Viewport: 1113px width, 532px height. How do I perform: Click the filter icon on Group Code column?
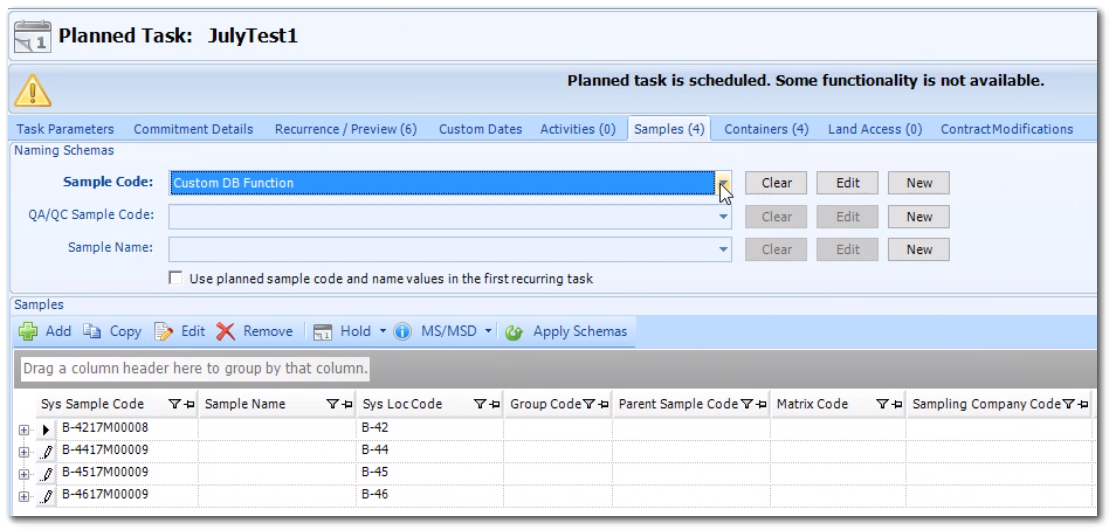(x=588, y=404)
